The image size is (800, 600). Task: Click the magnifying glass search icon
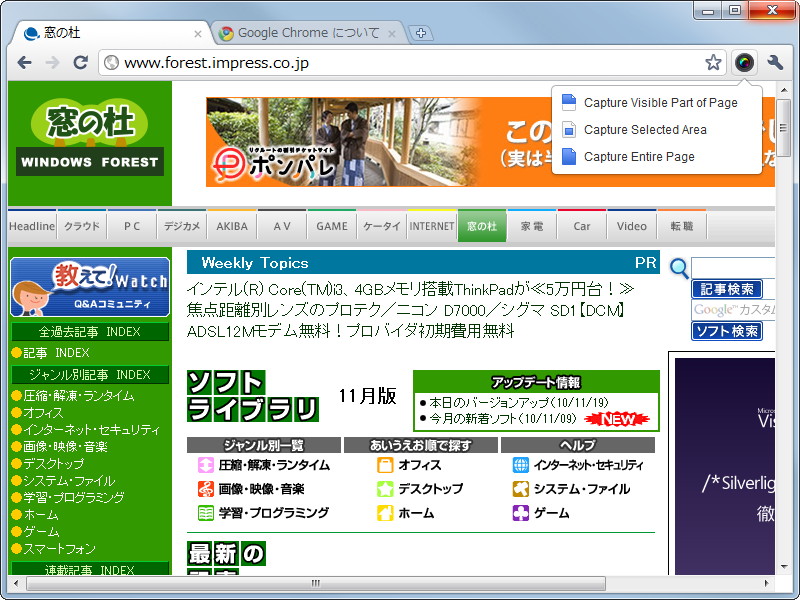pos(679,268)
